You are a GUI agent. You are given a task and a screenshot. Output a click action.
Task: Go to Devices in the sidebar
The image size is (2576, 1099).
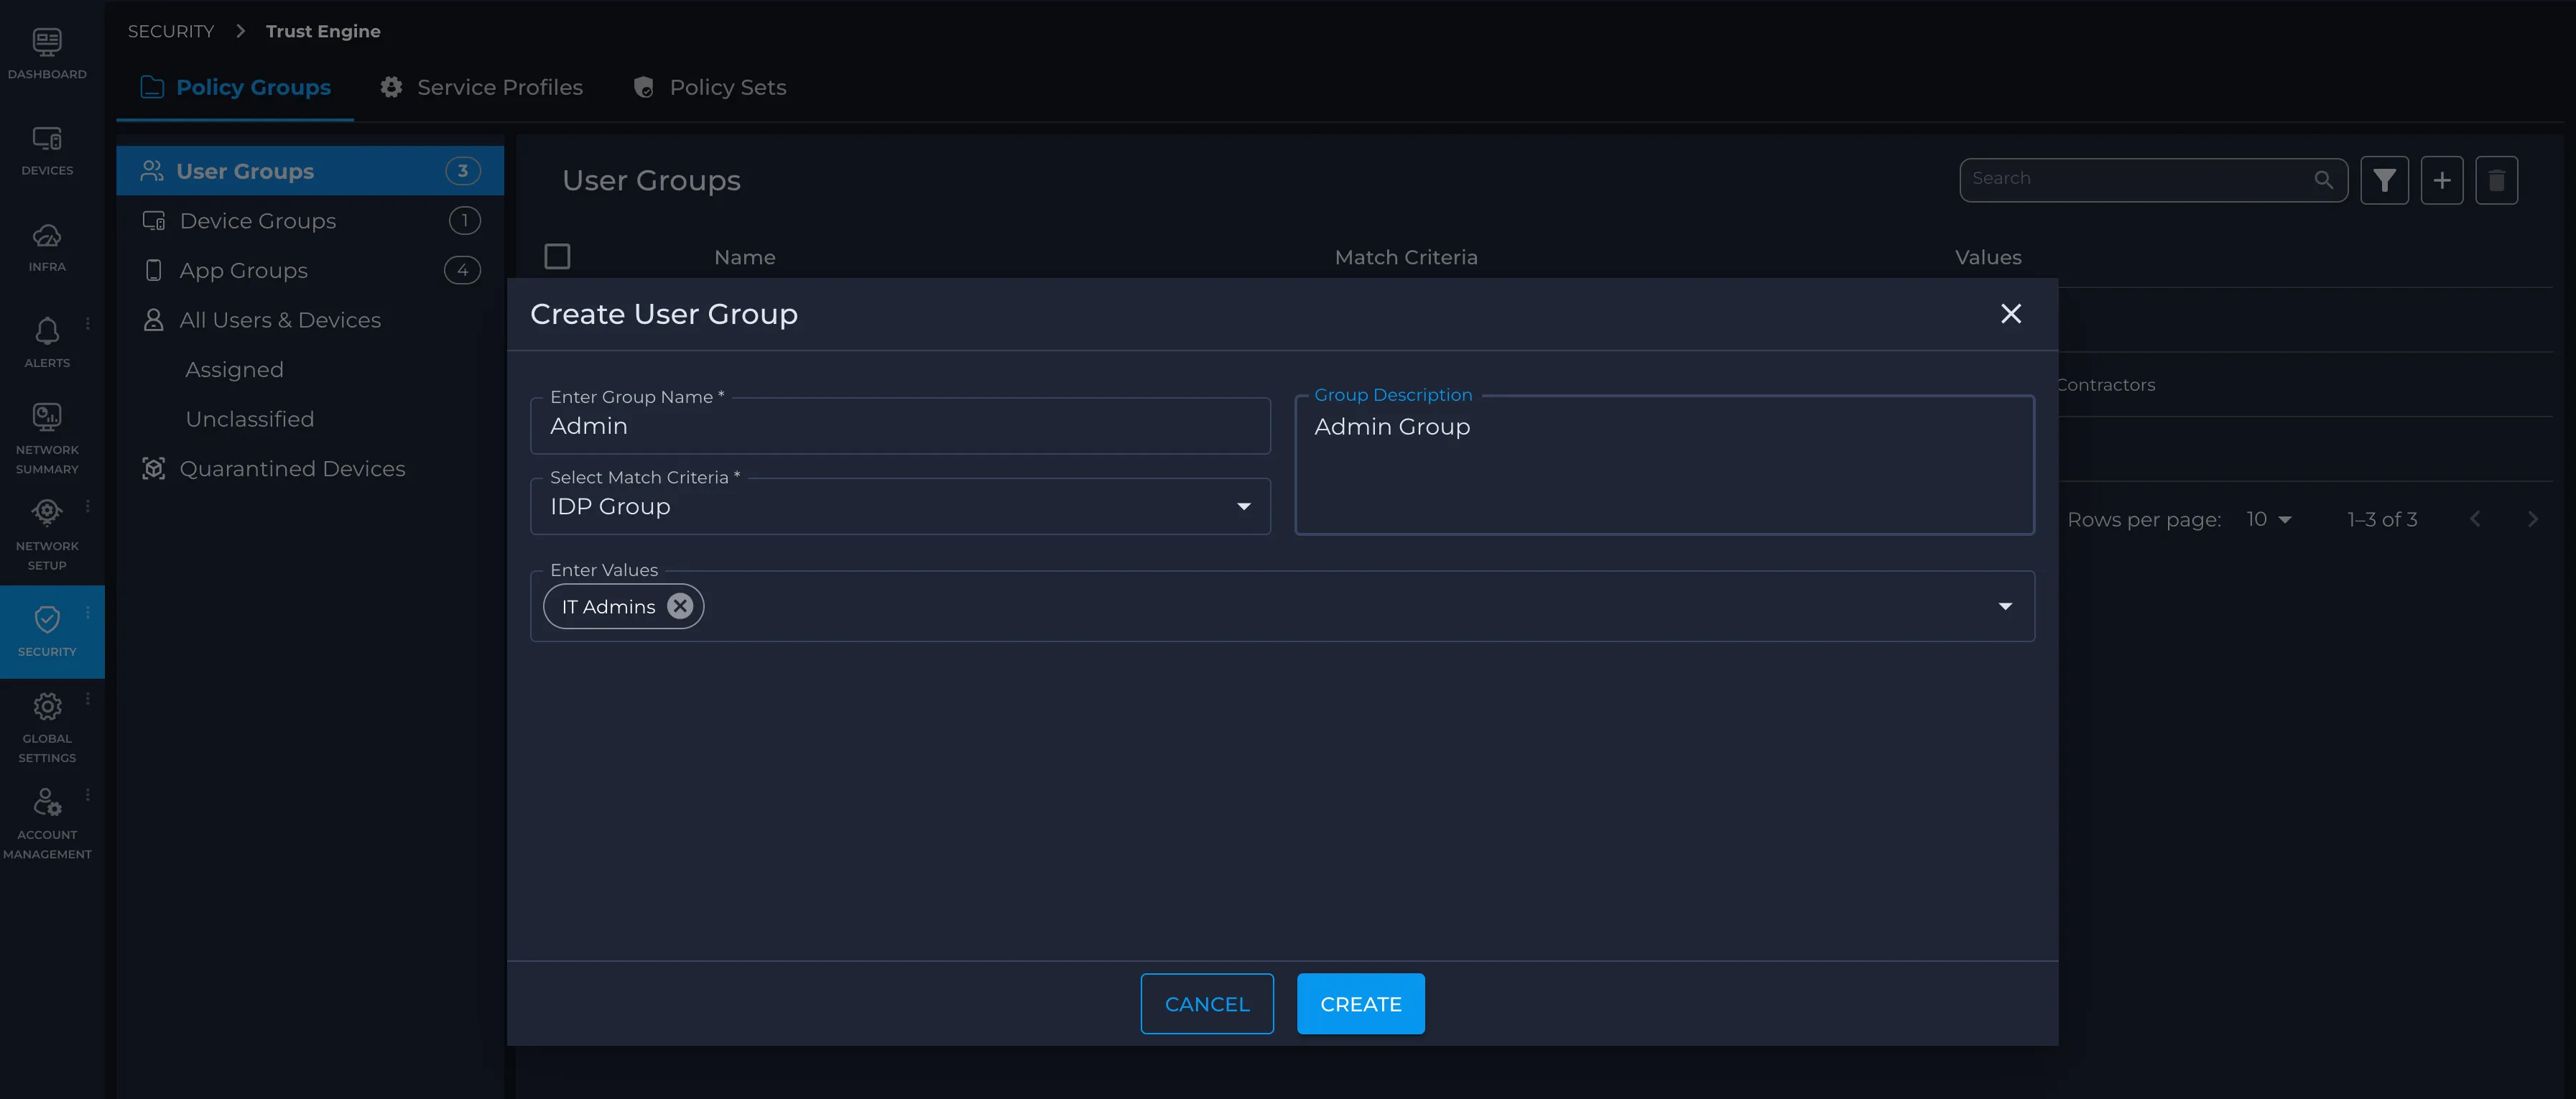pyautogui.click(x=47, y=151)
